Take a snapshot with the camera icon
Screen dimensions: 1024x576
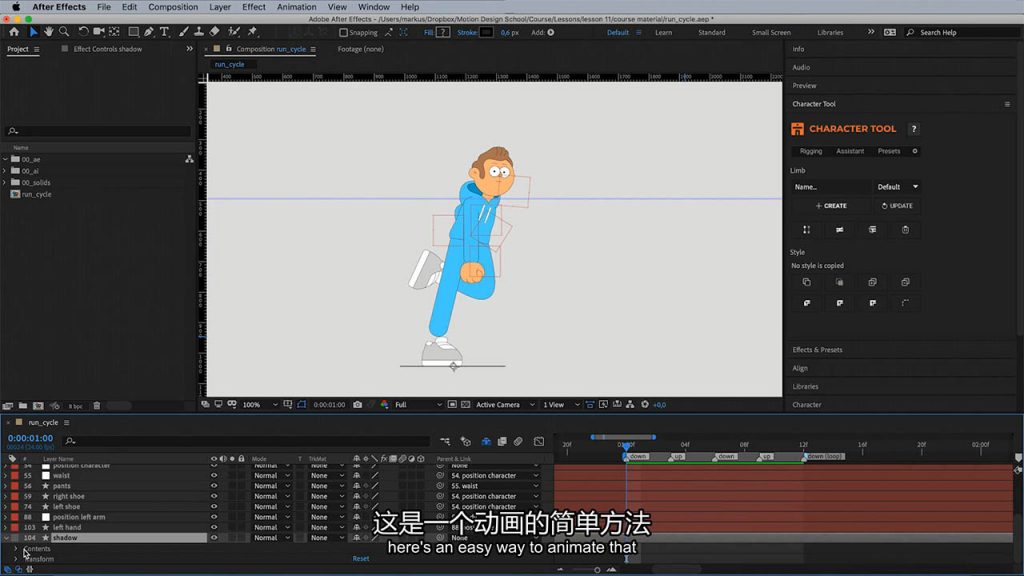[x=357, y=405]
